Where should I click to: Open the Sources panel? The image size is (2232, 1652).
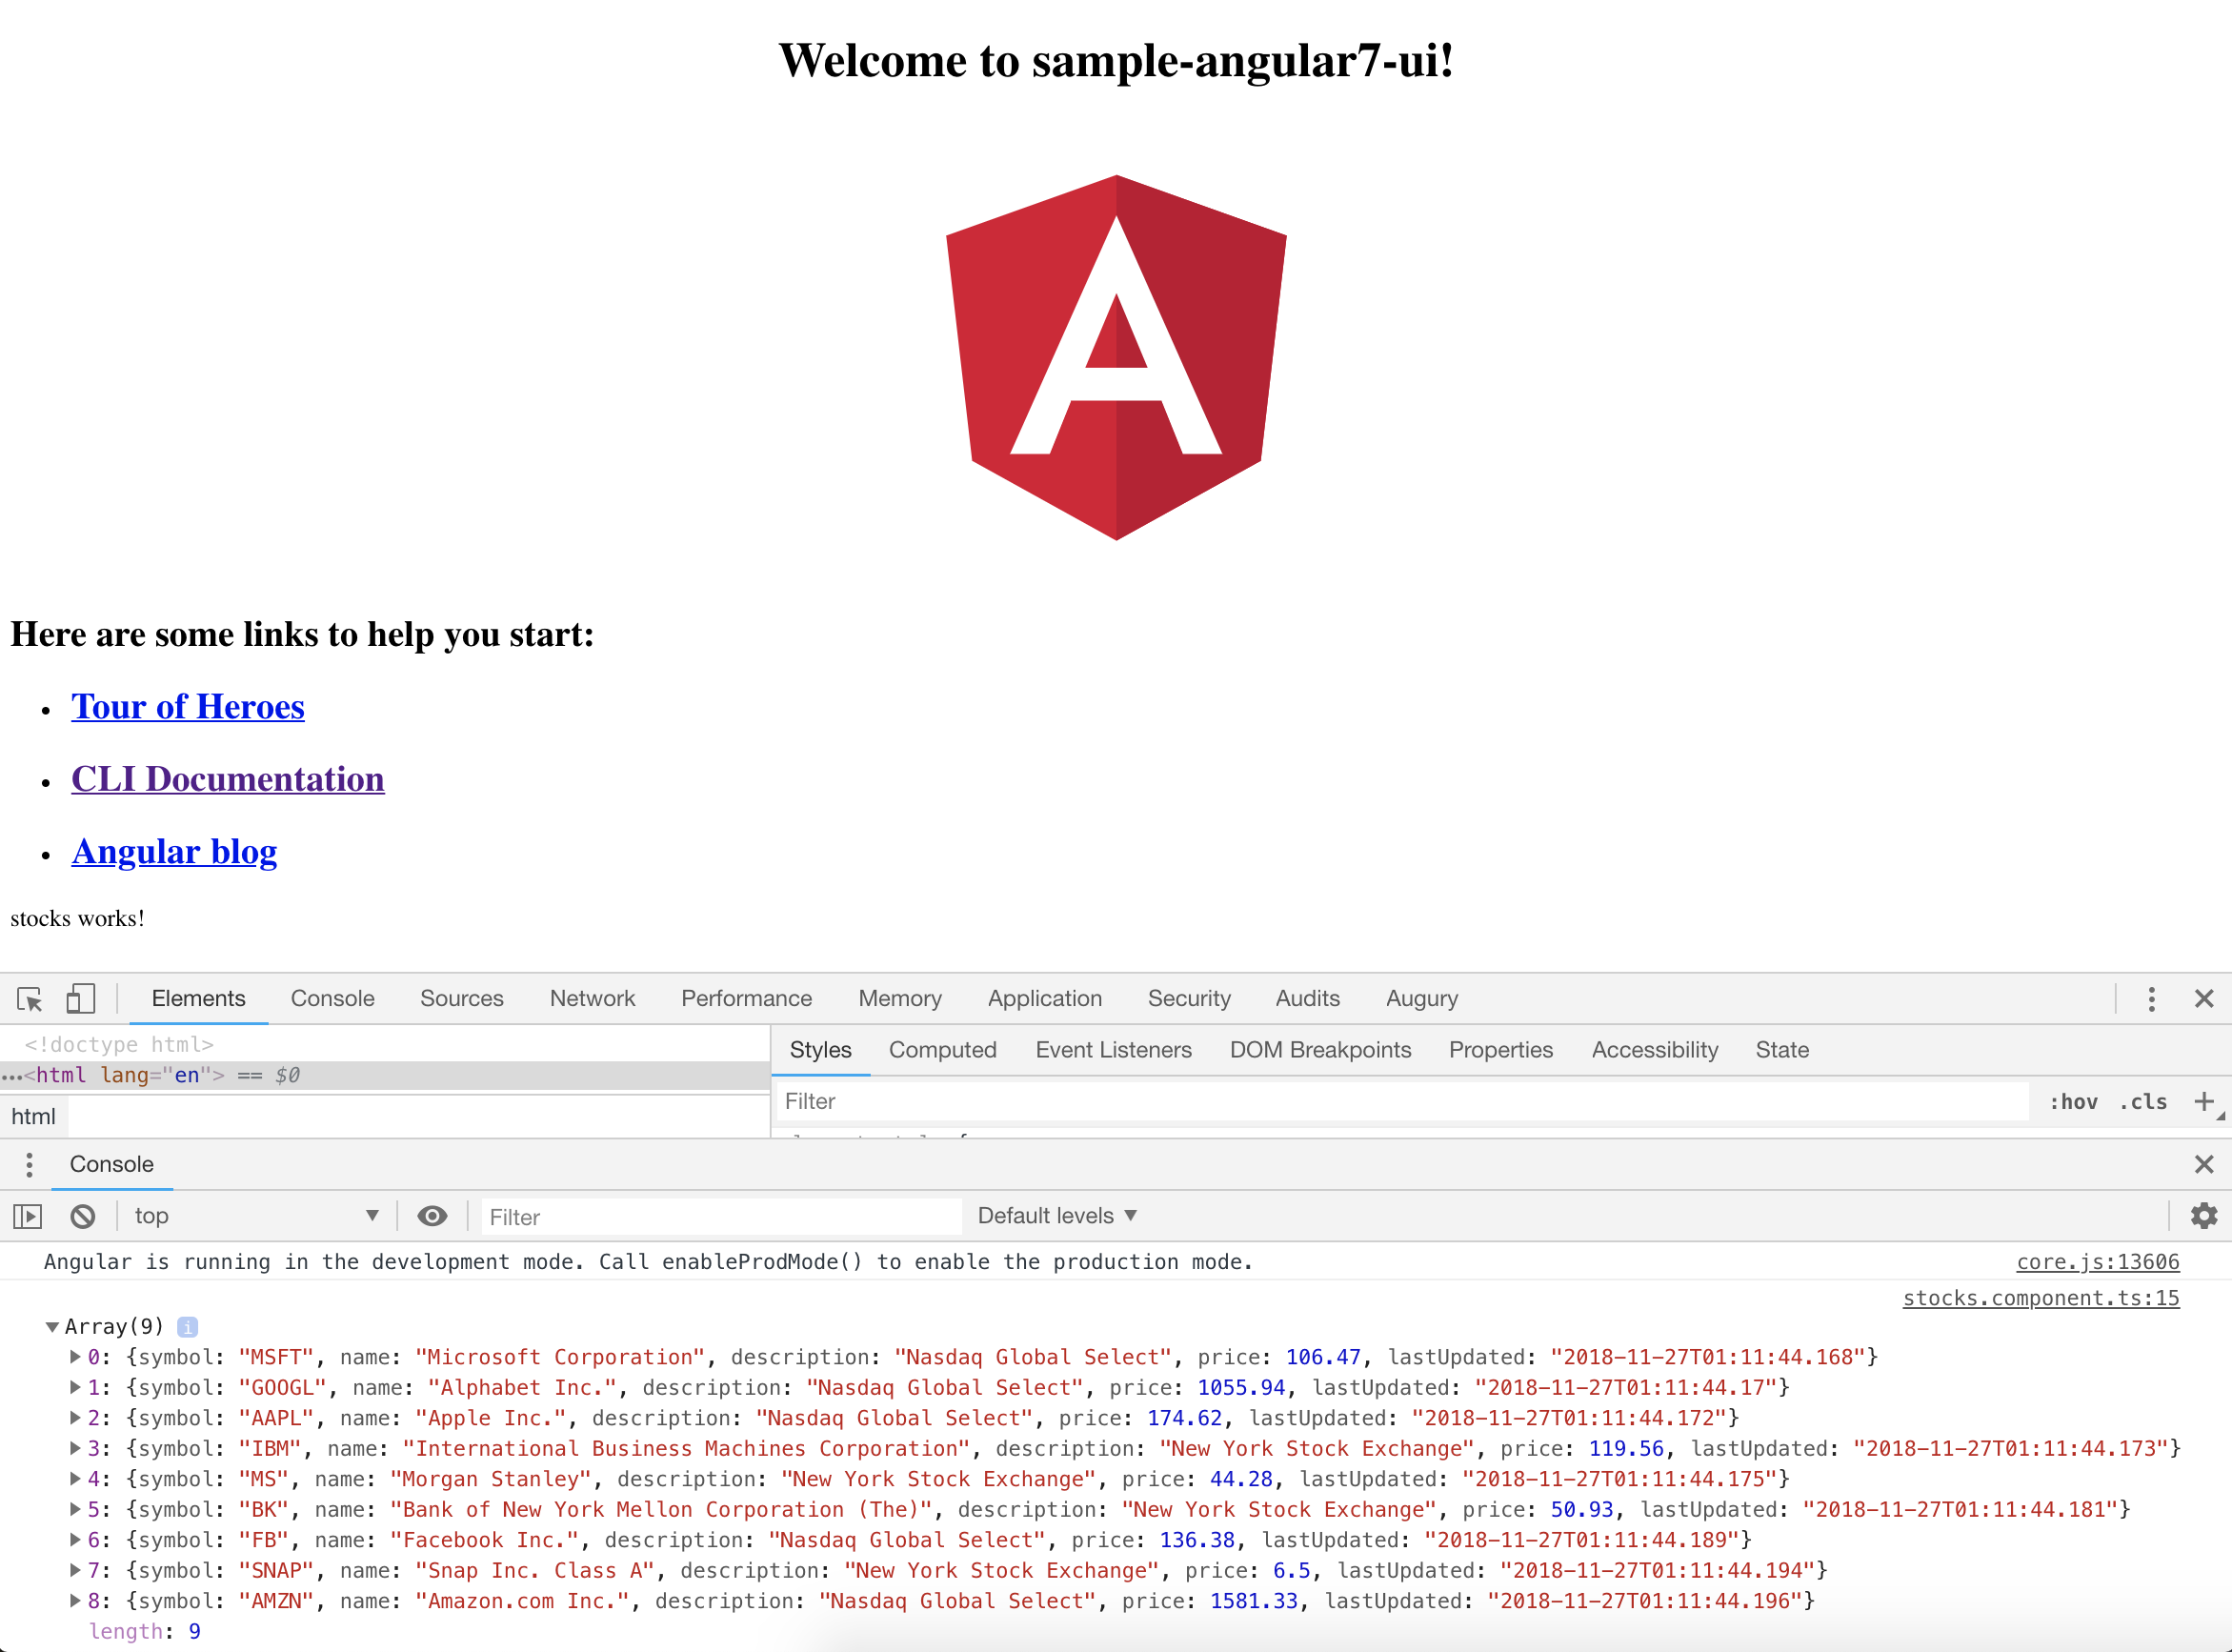coord(461,997)
